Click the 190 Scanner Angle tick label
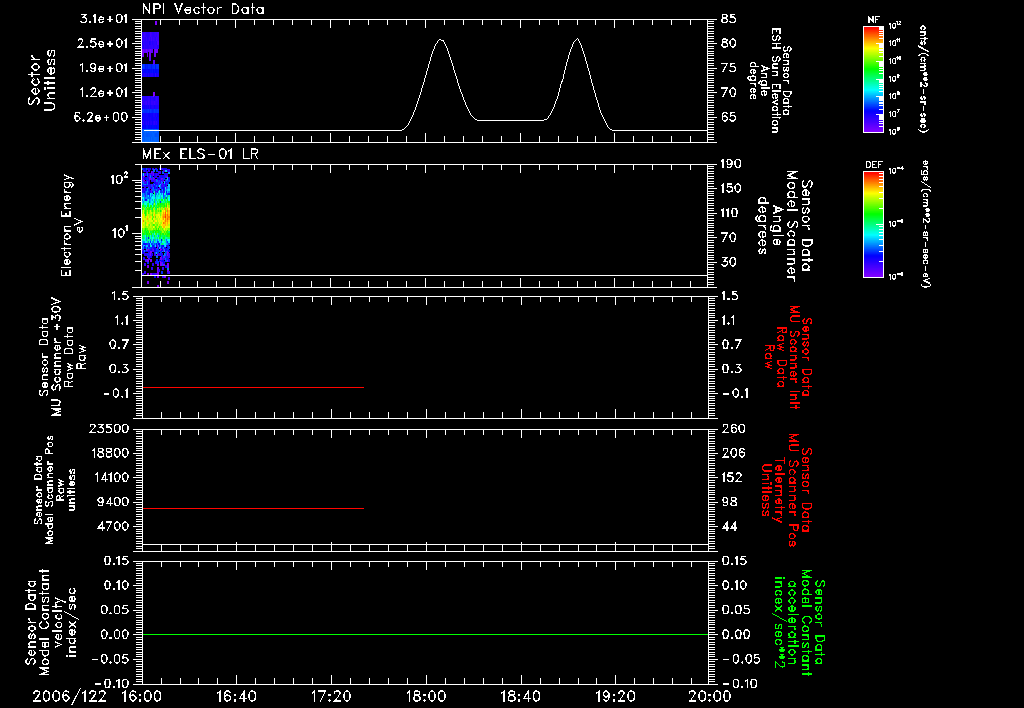Image resolution: width=1024 pixels, height=708 pixels. click(x=731, y=164)
